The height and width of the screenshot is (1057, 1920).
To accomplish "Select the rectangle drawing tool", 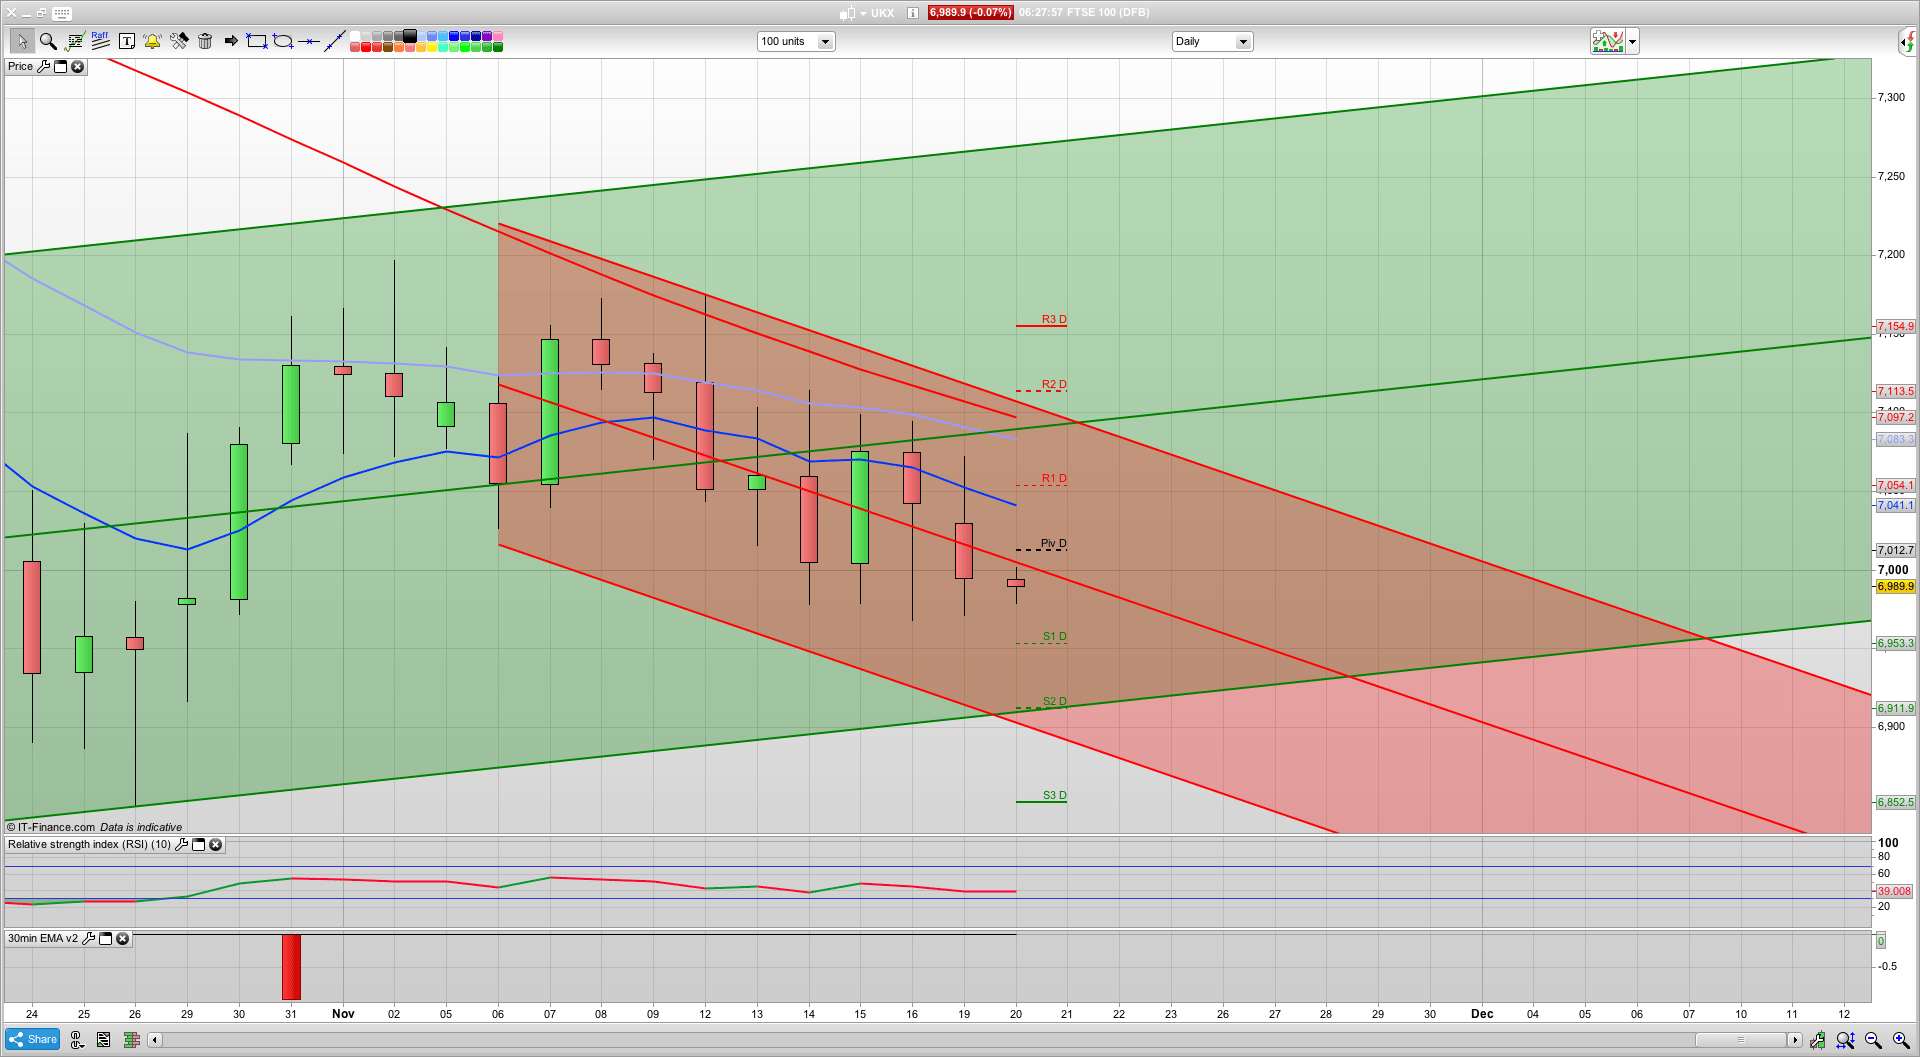I will click(x=256, y=41).
